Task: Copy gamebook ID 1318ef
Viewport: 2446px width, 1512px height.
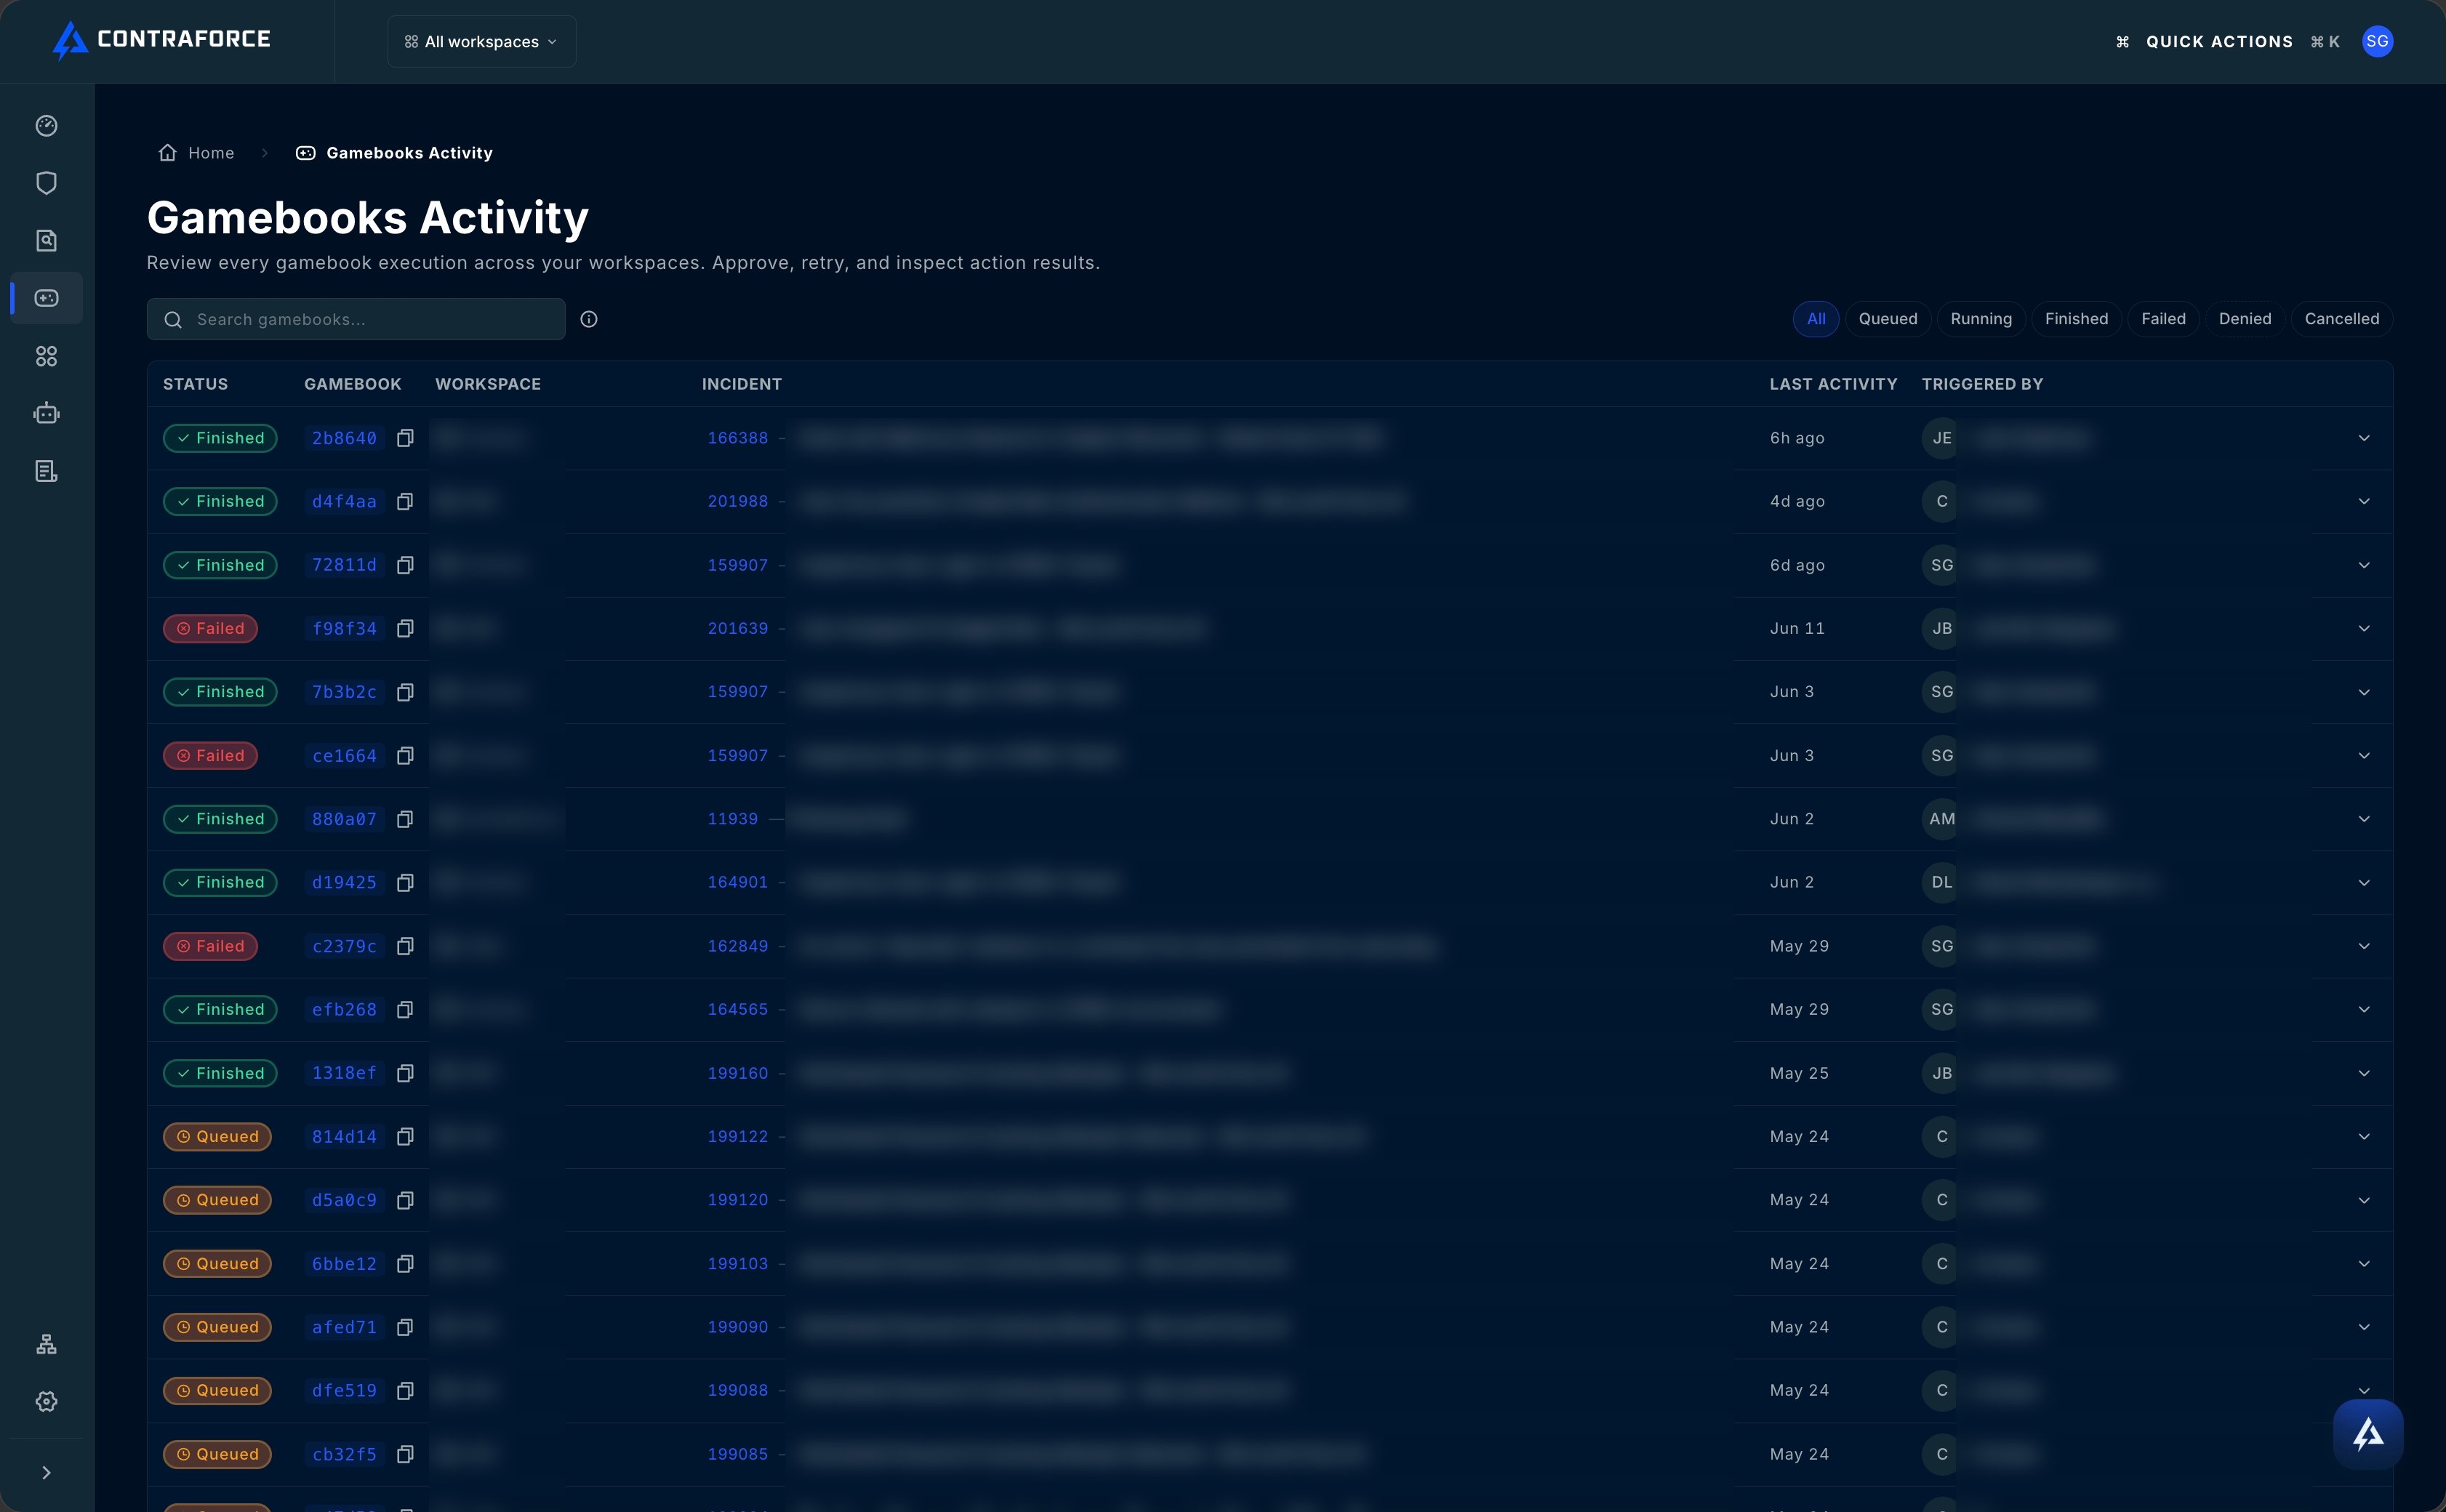Action: 405,1073
